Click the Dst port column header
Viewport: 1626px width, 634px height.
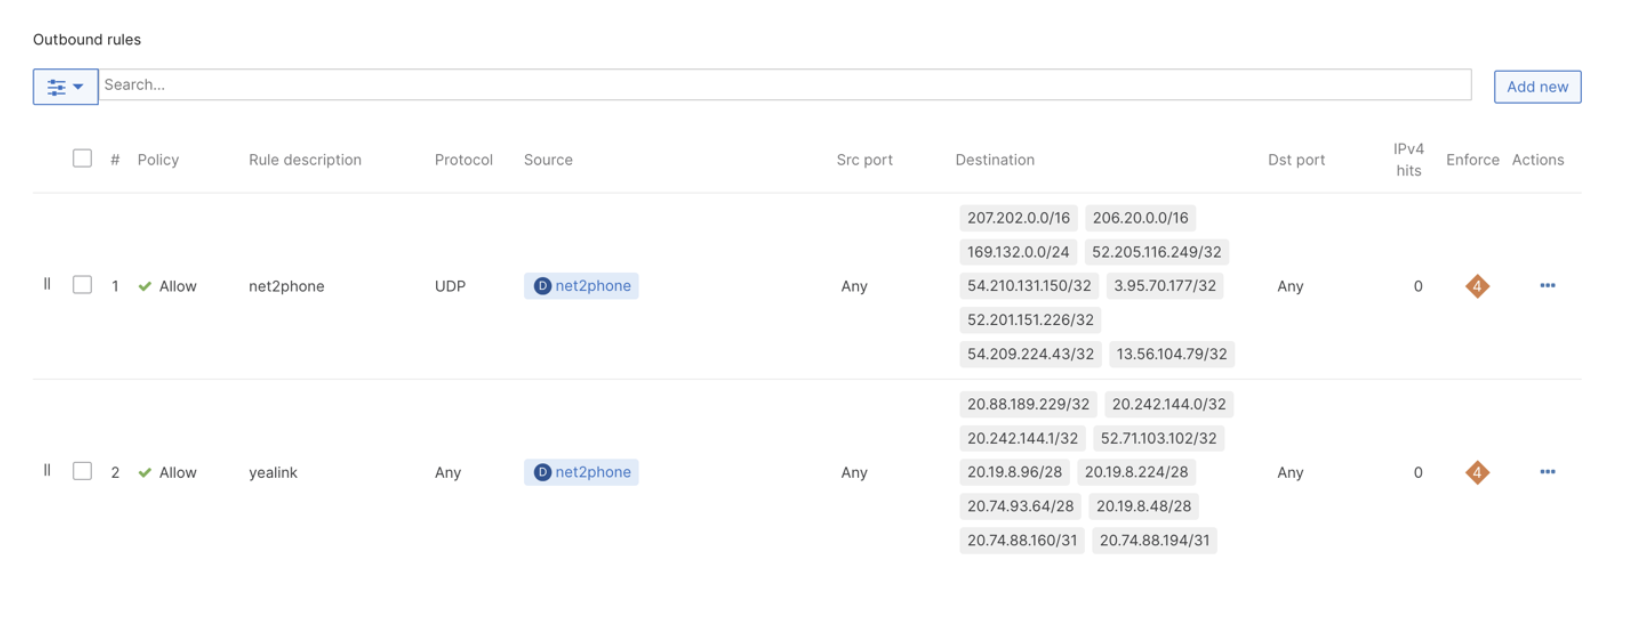pyautogui.click(x=1296, y=160)
